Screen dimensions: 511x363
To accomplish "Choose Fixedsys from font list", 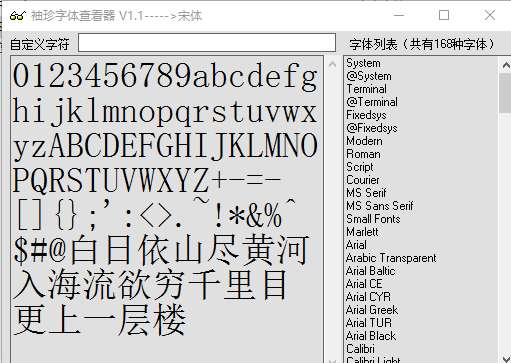I will tap(366, 115).
